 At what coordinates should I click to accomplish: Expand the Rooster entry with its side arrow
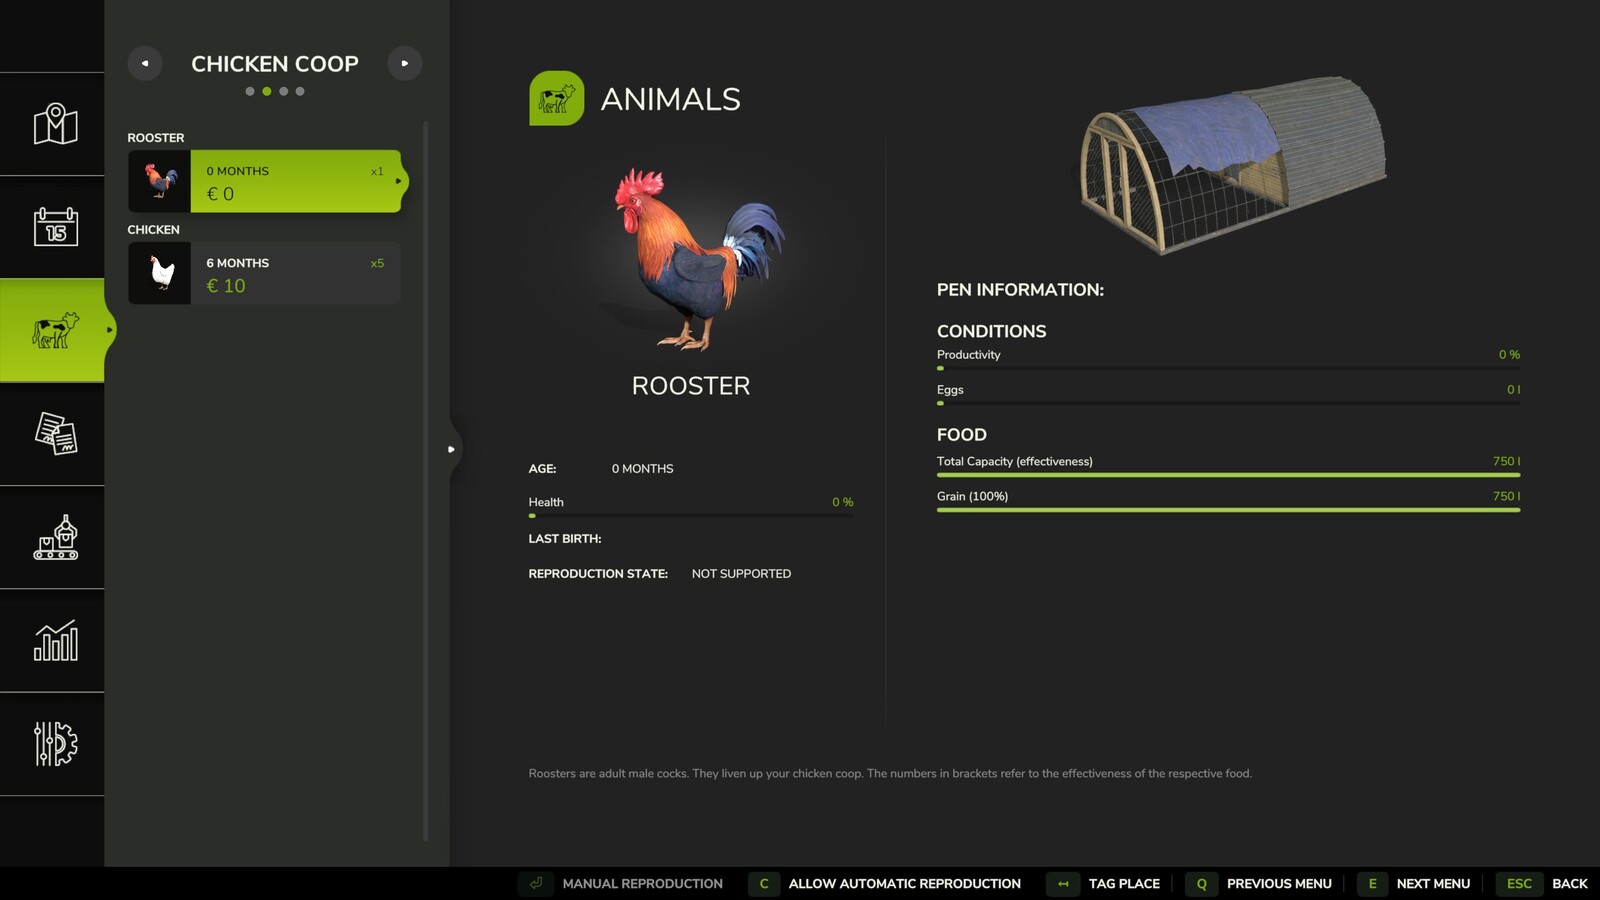[399, 182]
